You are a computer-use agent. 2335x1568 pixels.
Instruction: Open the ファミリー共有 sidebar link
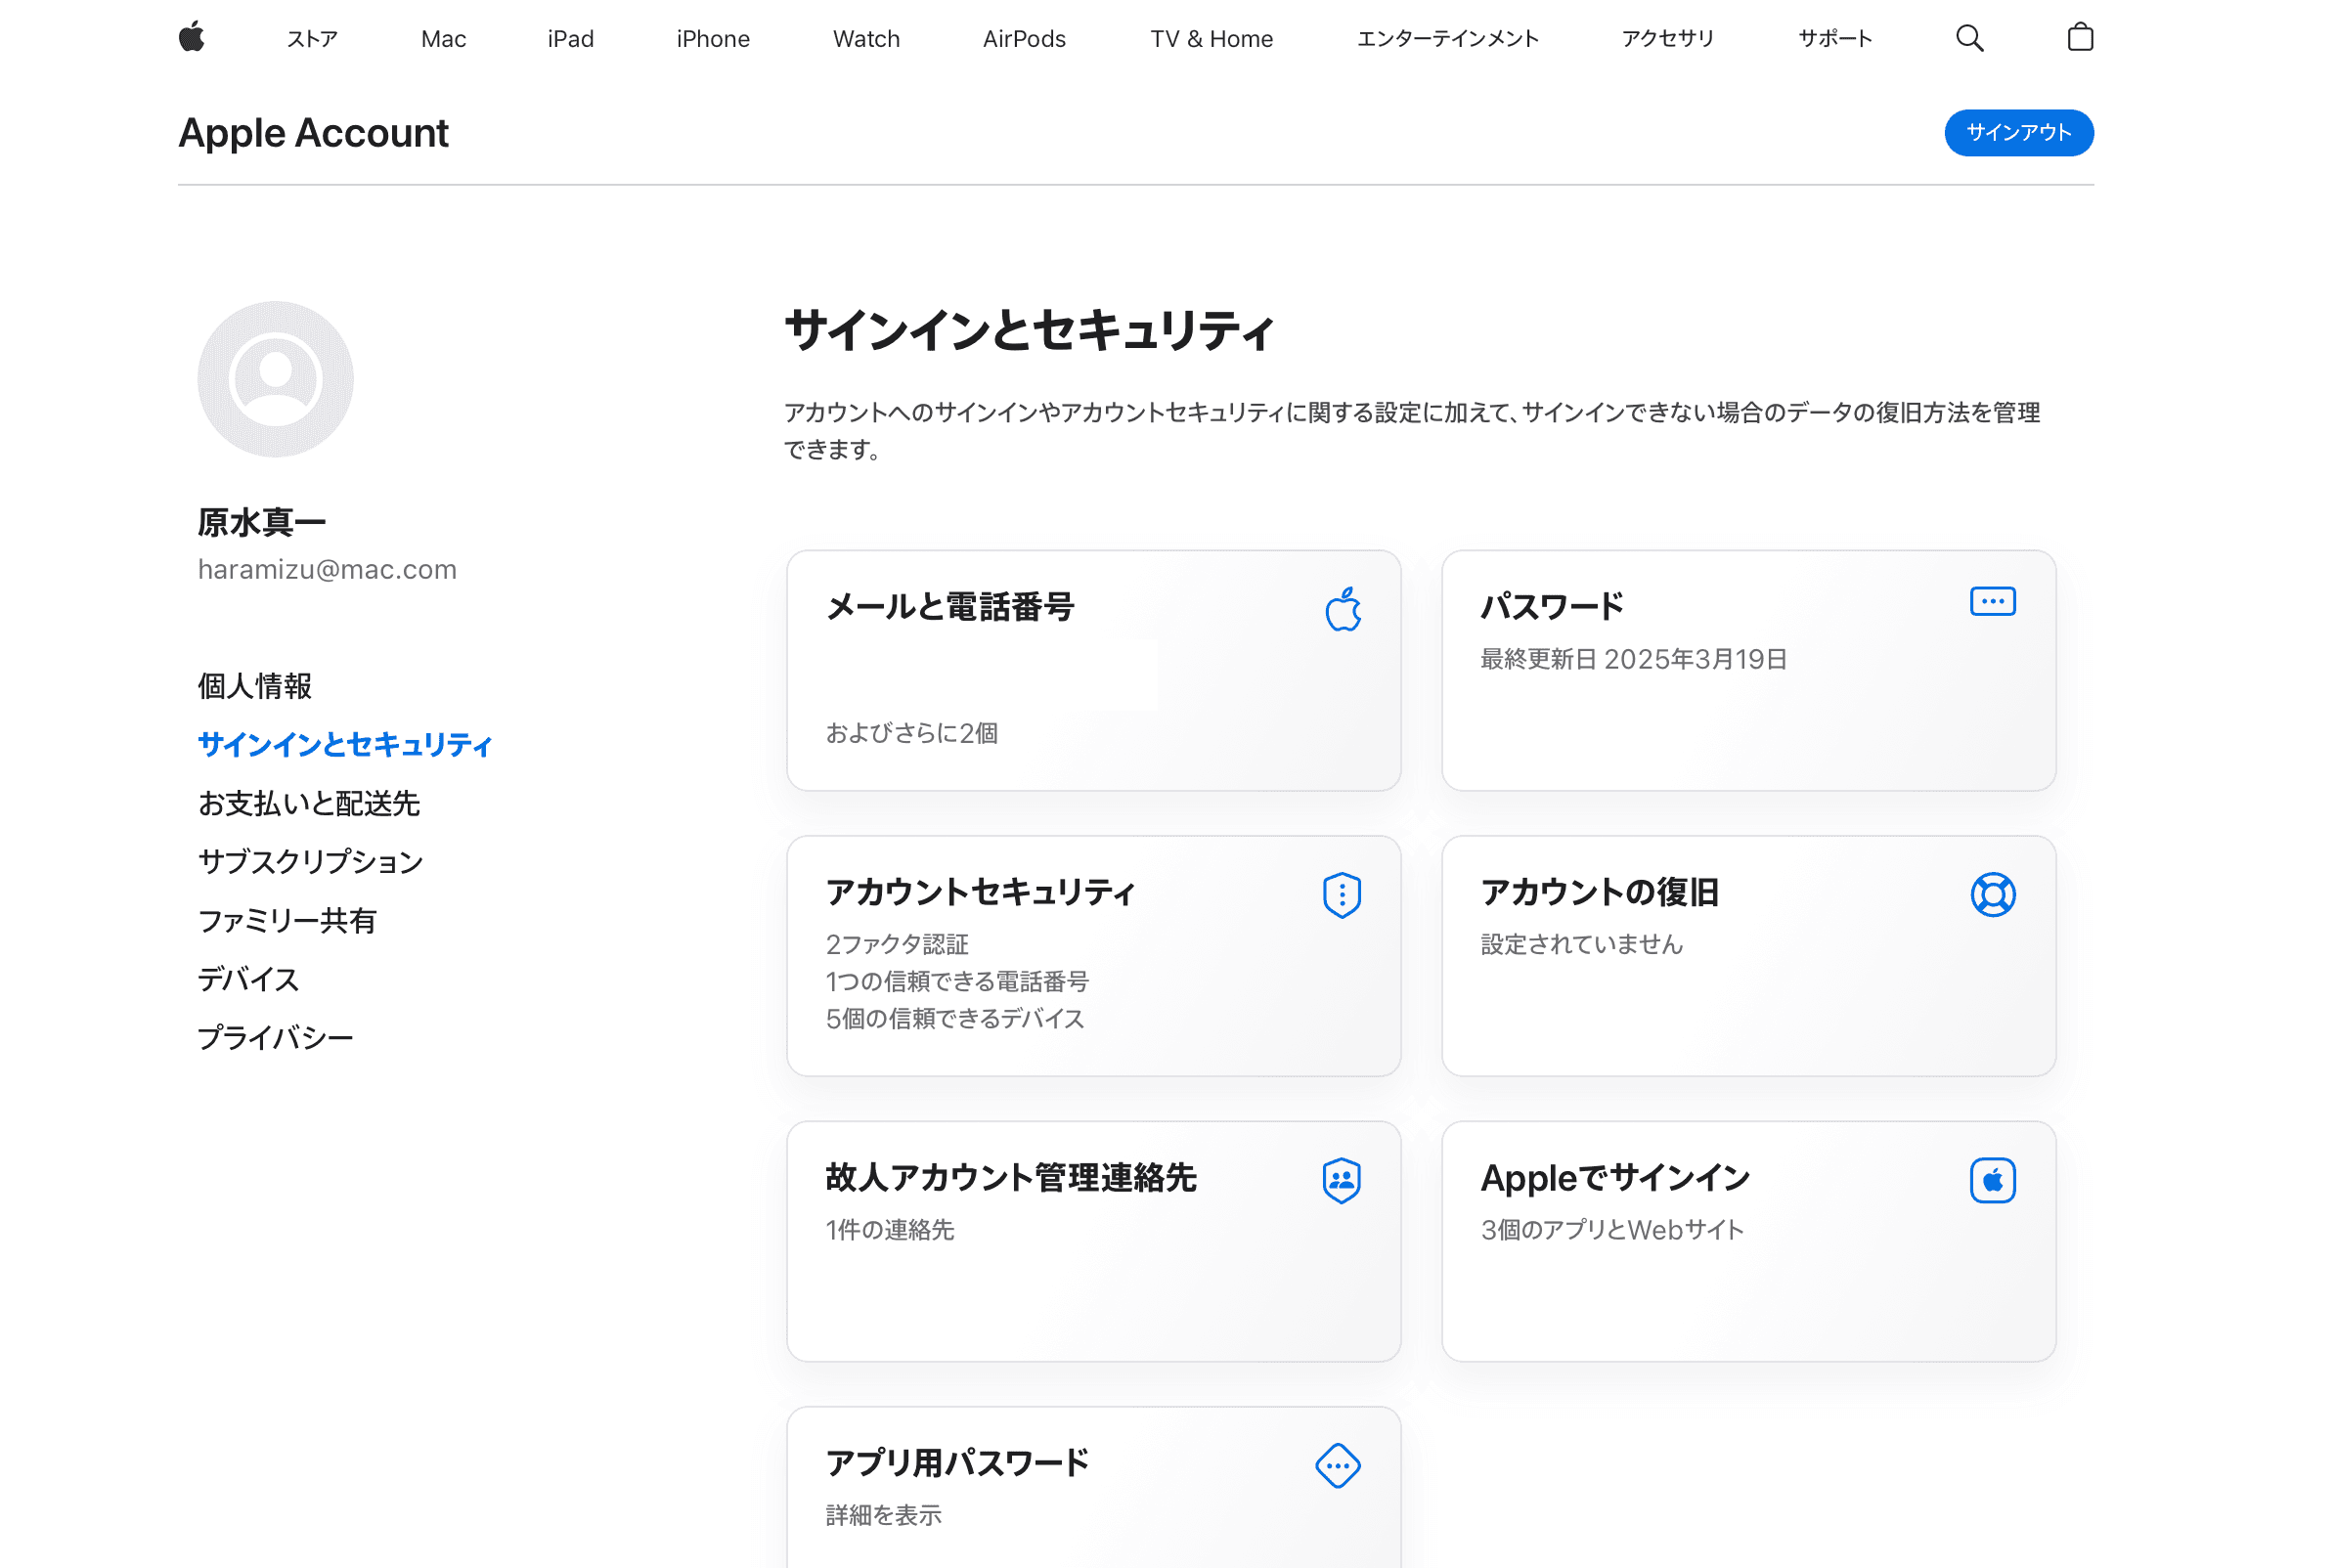(287, 920)
